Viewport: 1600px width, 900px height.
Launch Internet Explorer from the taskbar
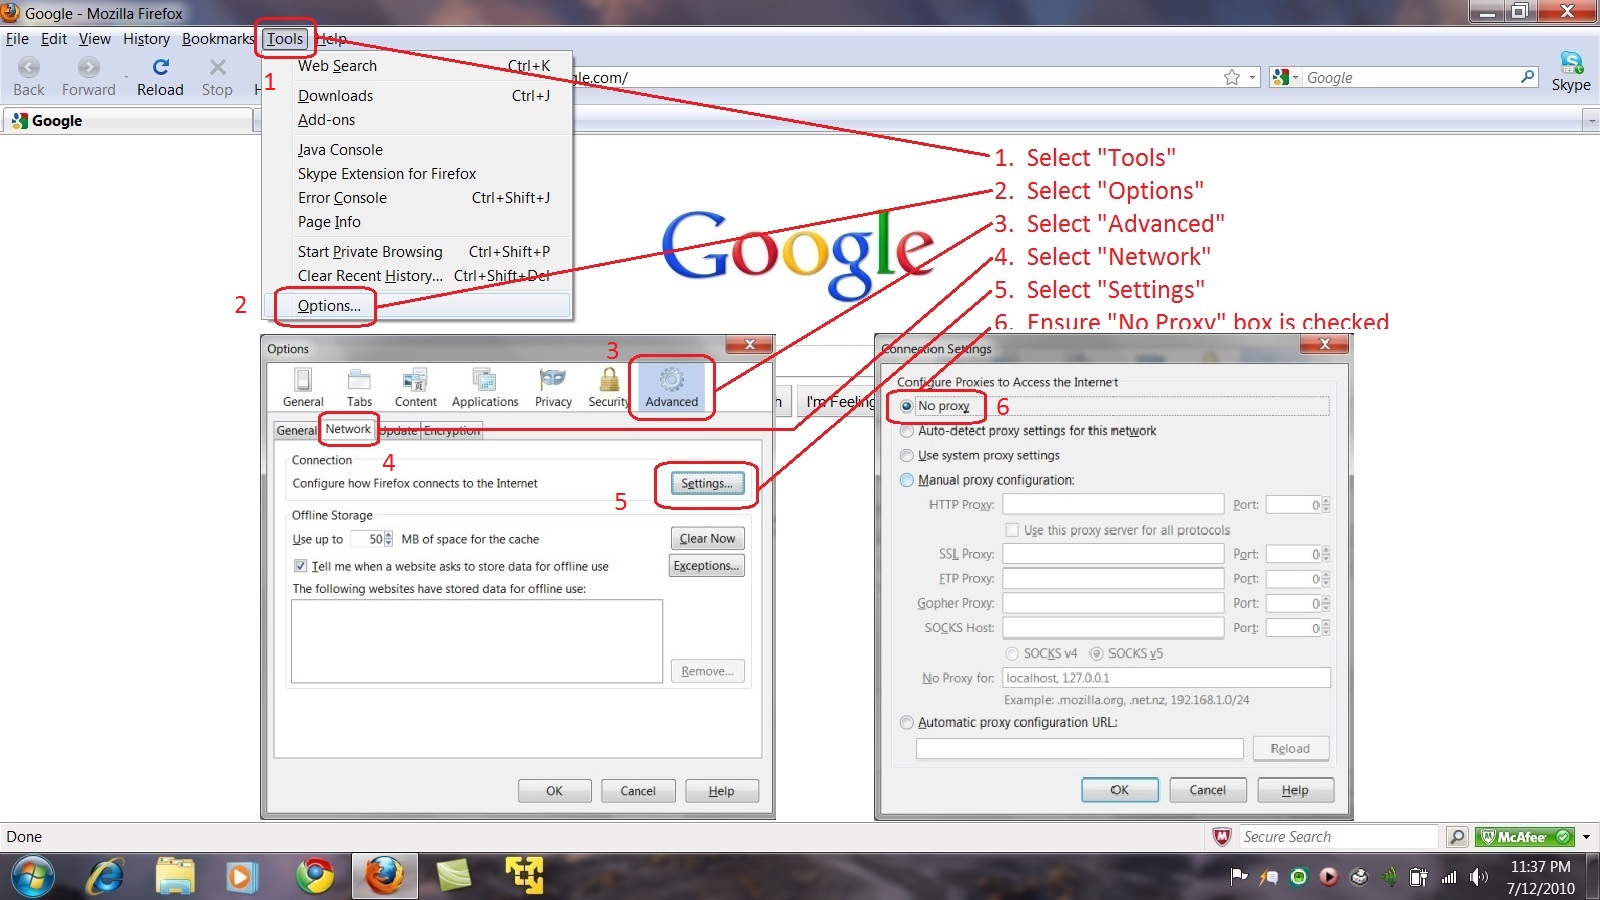105,877
